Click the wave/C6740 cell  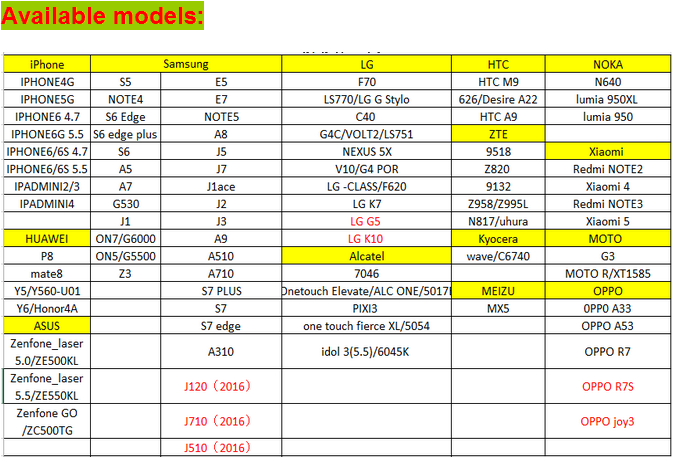coord(498,256)
